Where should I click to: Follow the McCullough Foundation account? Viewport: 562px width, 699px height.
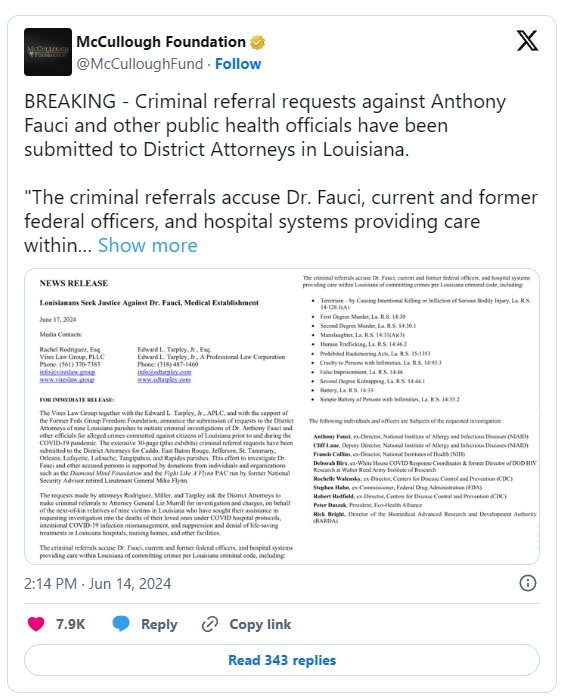238,64
